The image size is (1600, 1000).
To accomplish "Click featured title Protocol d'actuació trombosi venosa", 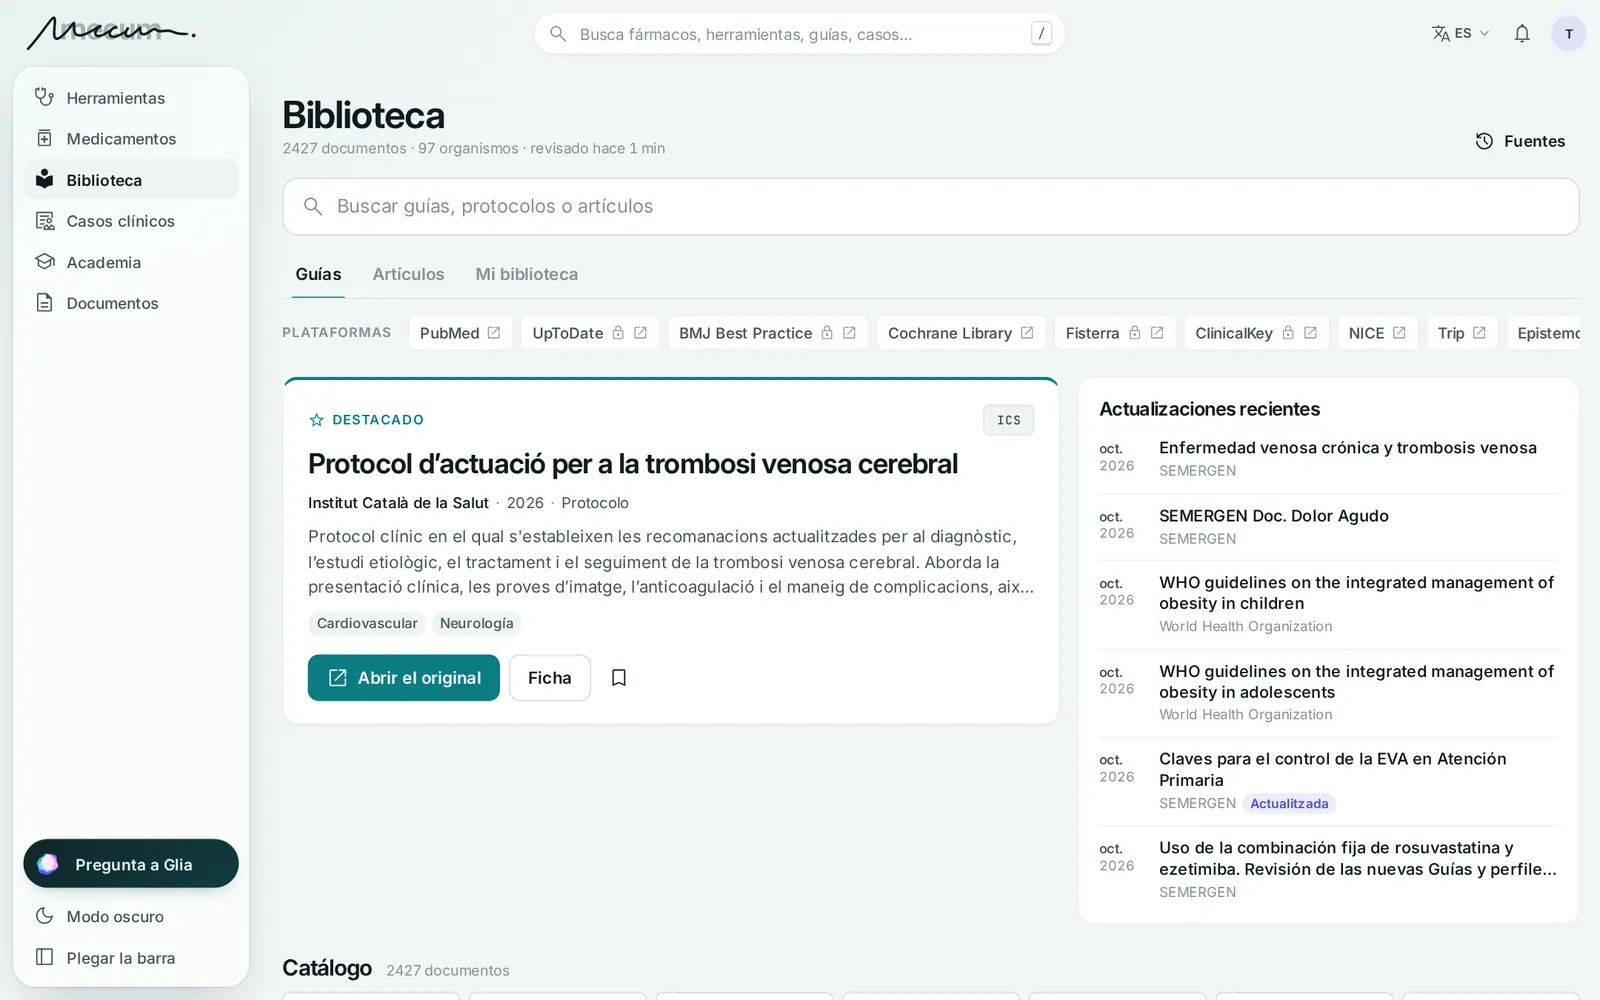I will (x=633, y=464).
